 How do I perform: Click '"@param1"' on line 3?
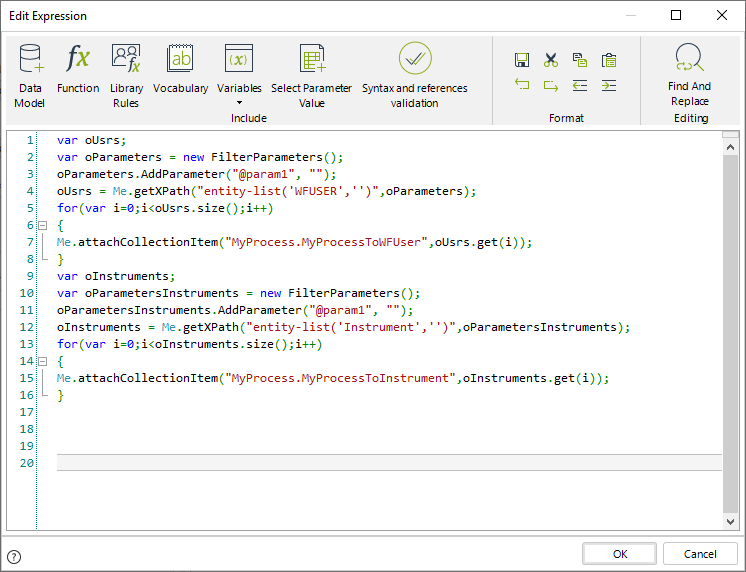(x=263, y=174)
